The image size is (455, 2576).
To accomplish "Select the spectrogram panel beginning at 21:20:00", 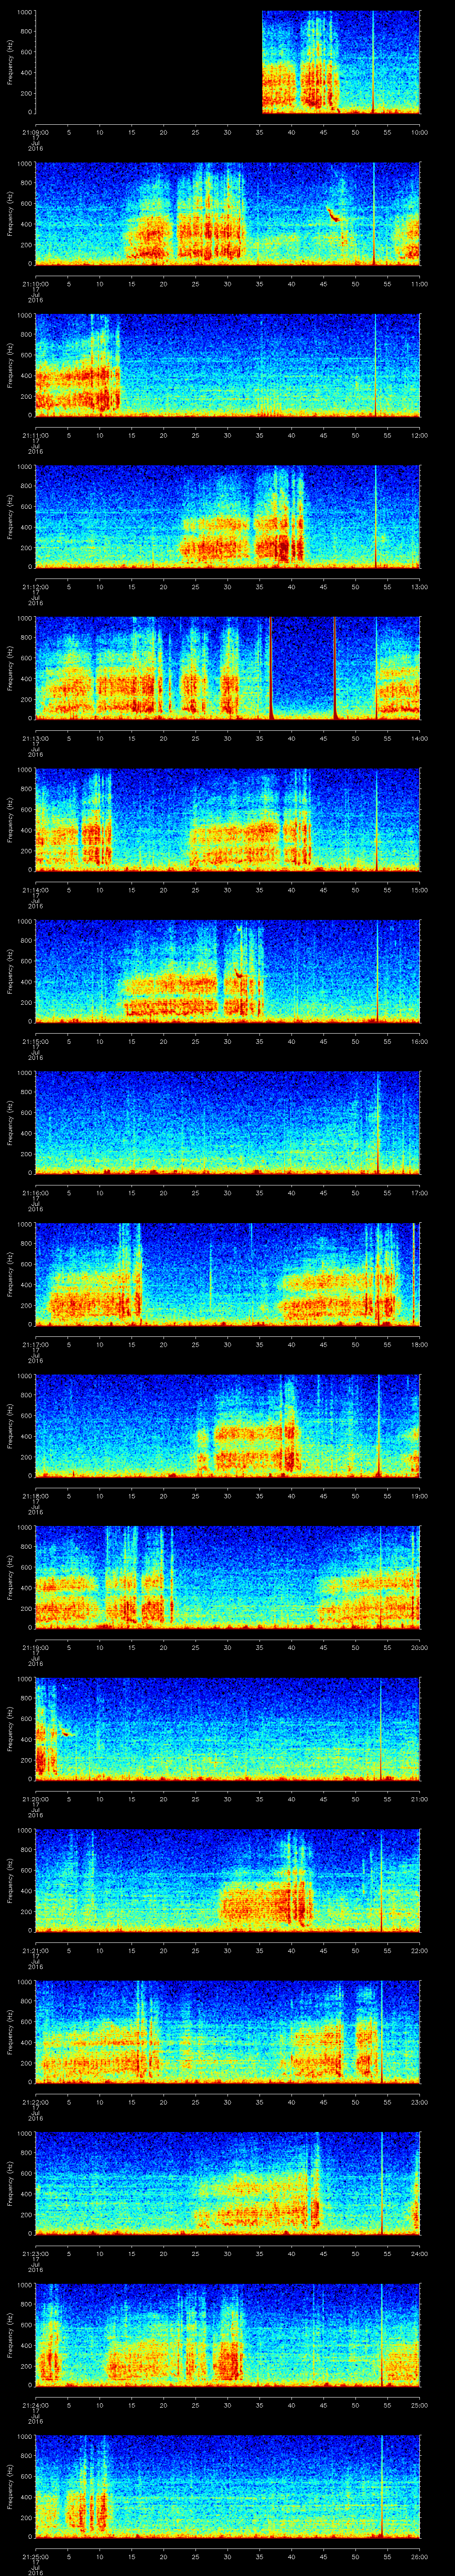I will (227, 1729).
